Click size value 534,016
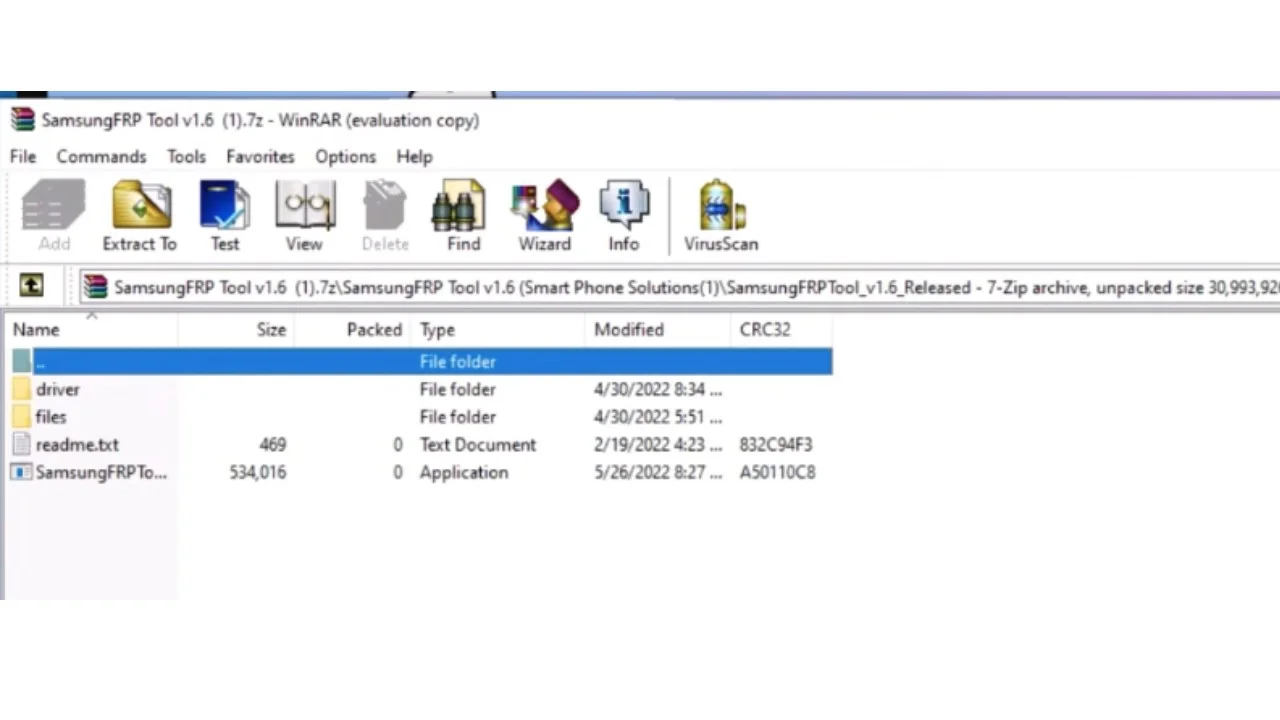This screenshot has width=1280, height=720. click(258, 472)
